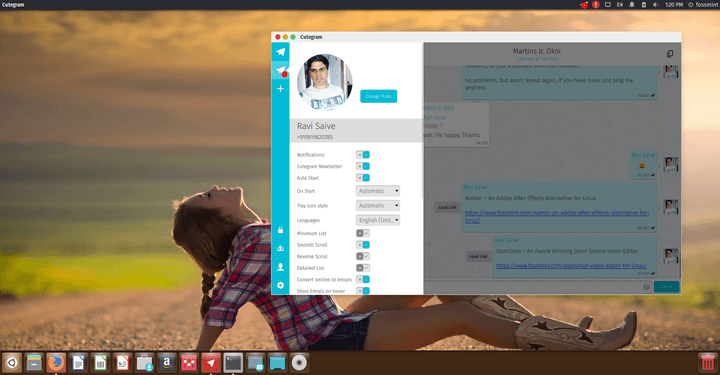Toggle Show Emojis on hover switch
This screenshot has height=375, width=720.
[363, 291]
